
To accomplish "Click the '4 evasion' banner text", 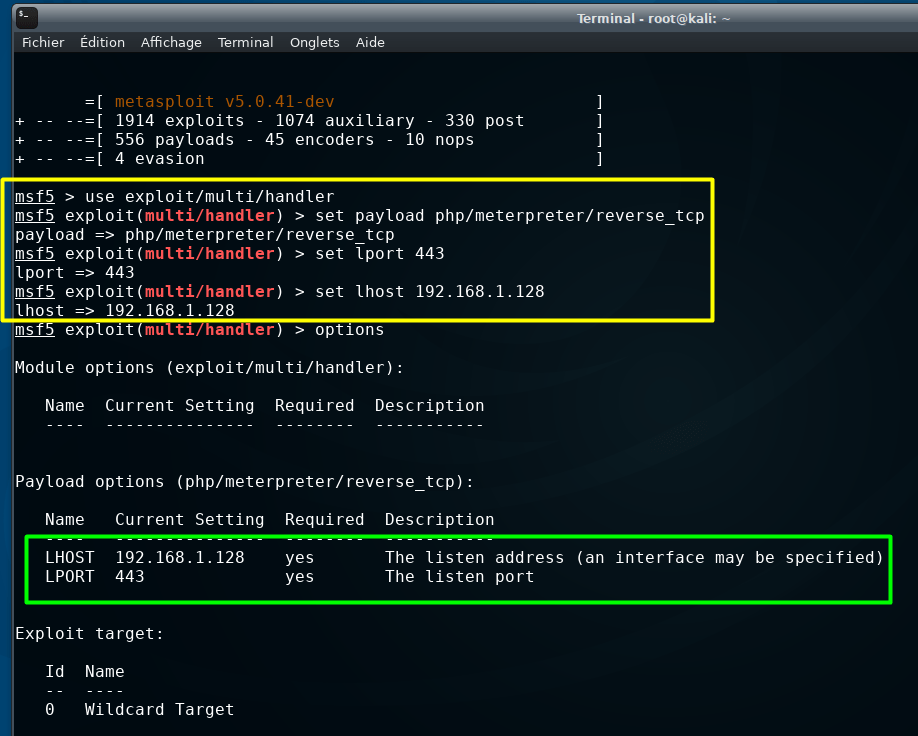I will point(159,159).
